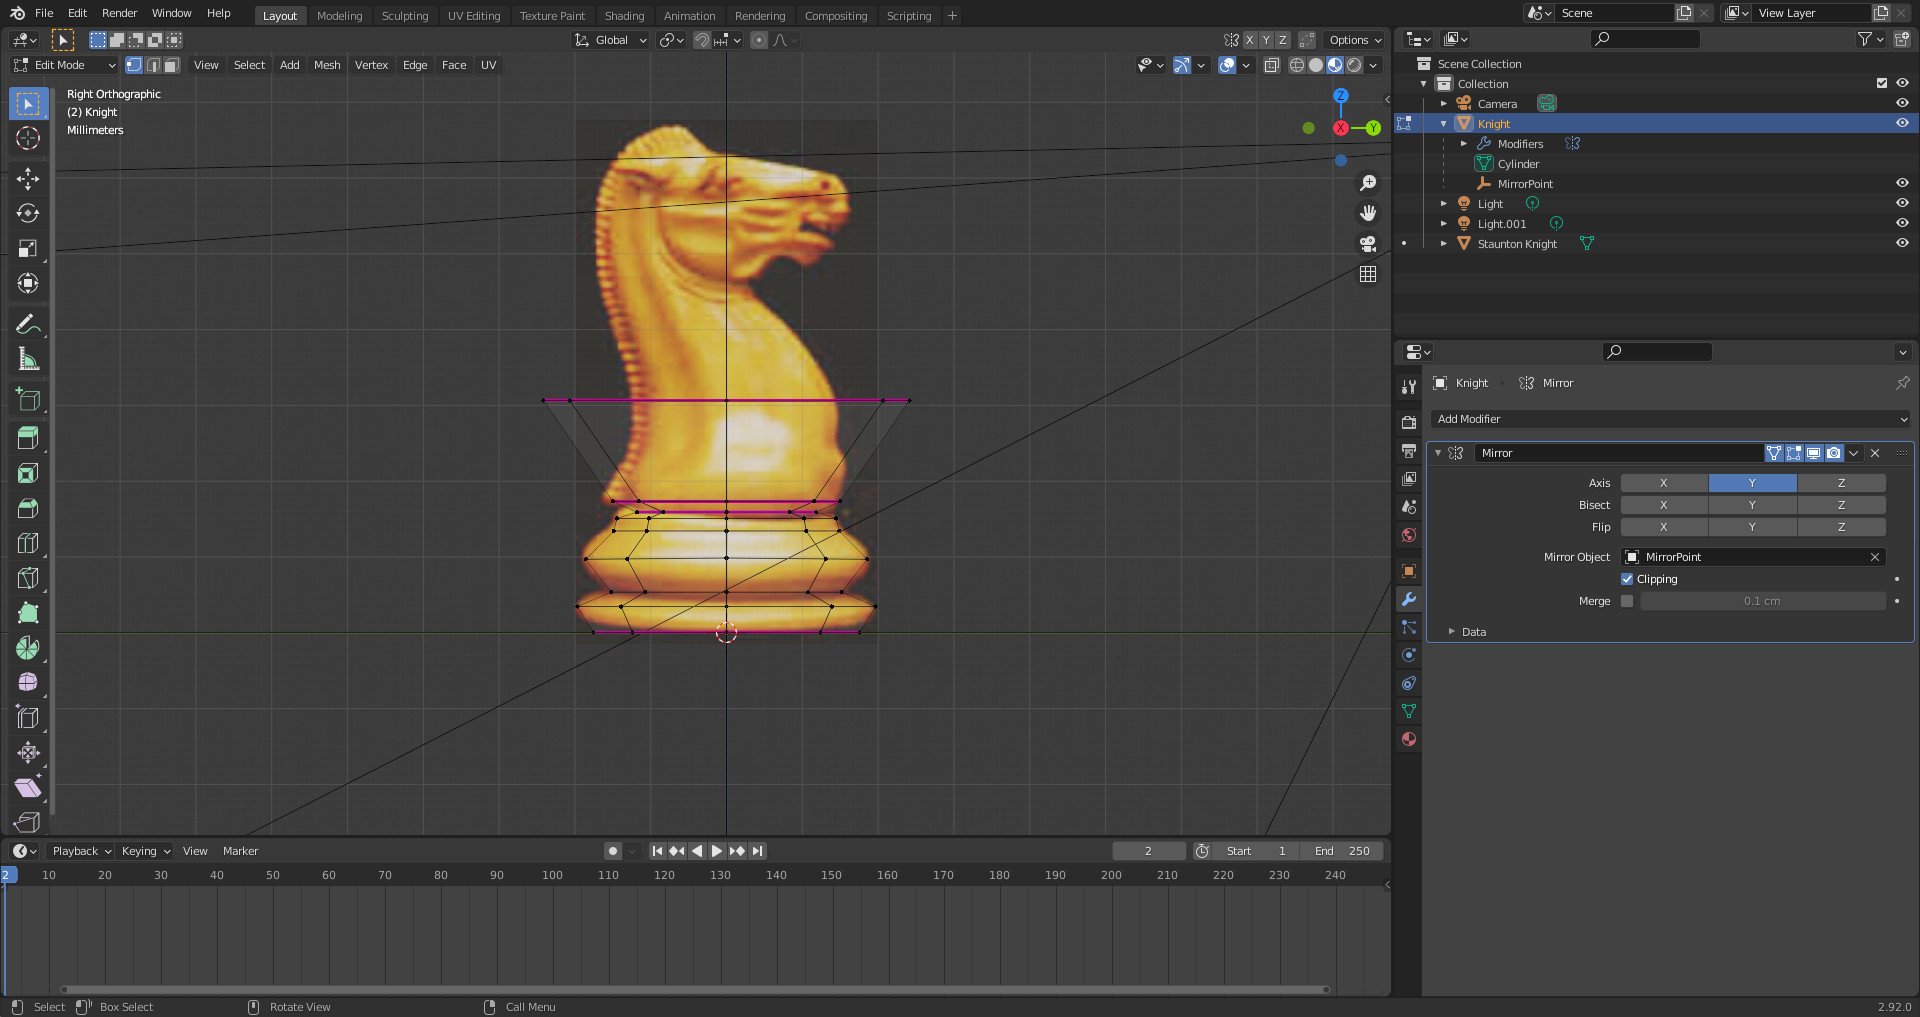Screen dimensions: 1920x1017
Task: Hide the Knight object in outliner
Action: pyautogui.click(x=1902, y=123)
